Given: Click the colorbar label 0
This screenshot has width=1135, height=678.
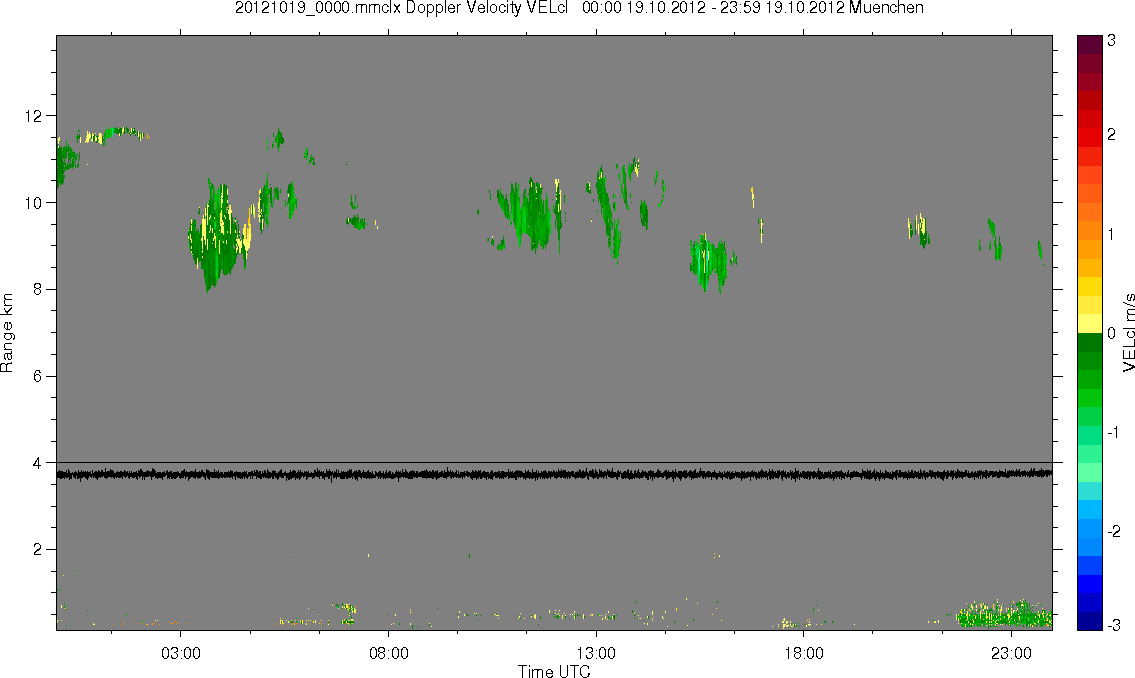Looking at the screenshot, I should pyautogui.click(x=1112, y=334).
